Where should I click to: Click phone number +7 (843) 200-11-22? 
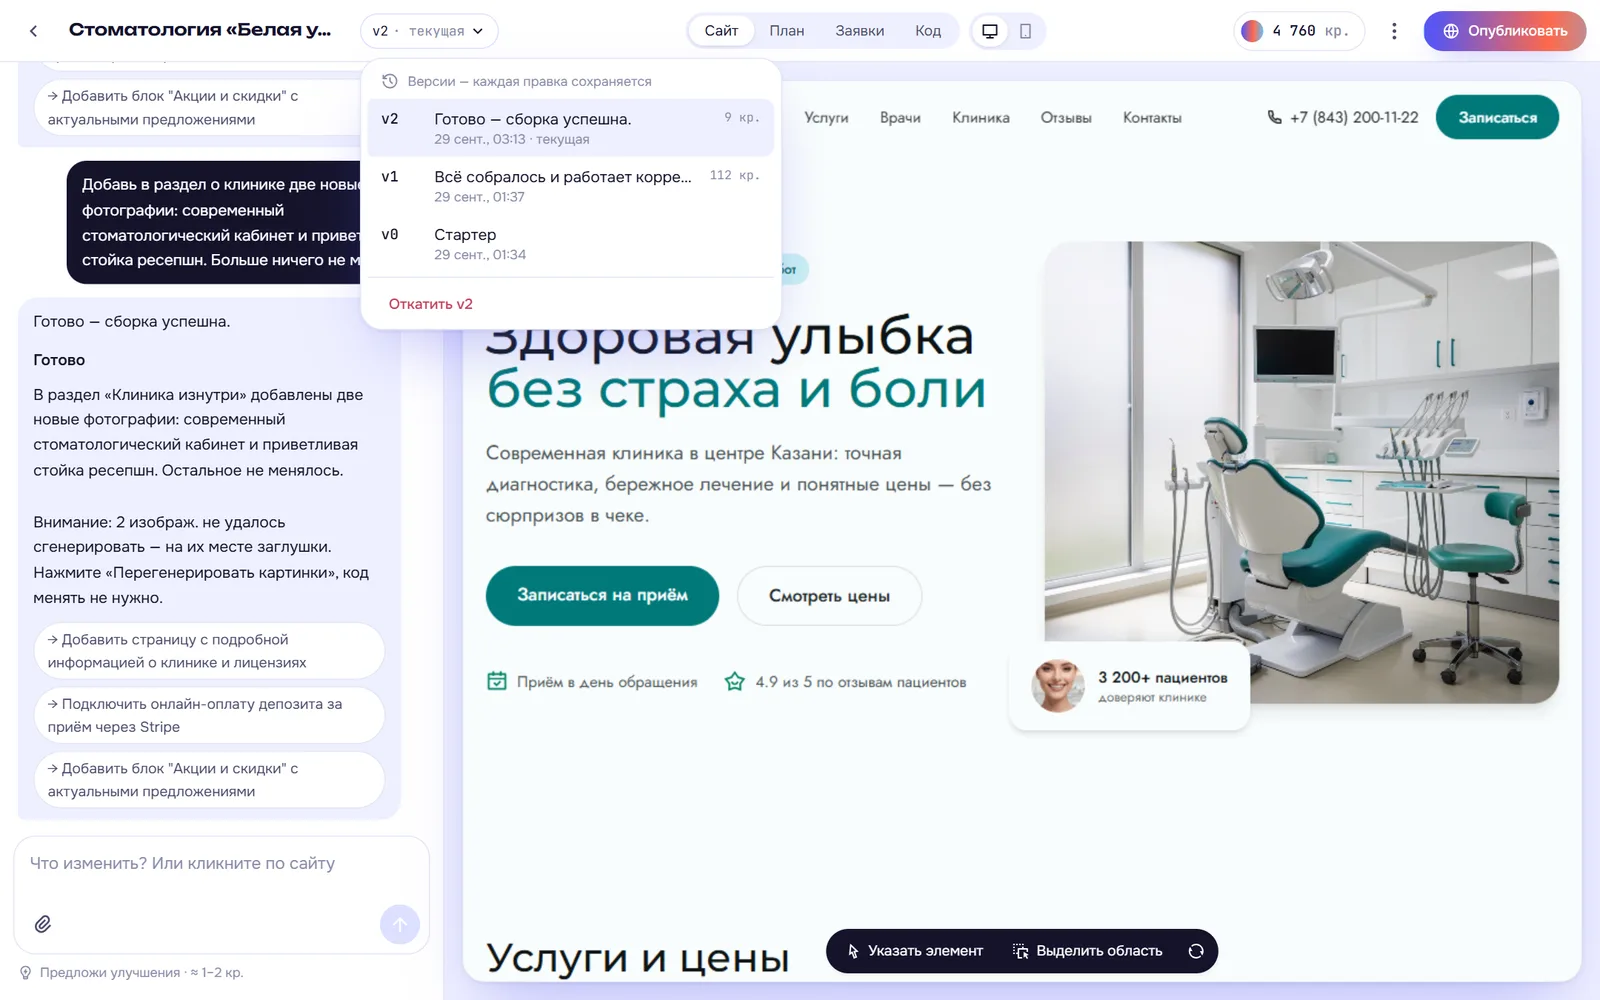tap(1354, 117)
